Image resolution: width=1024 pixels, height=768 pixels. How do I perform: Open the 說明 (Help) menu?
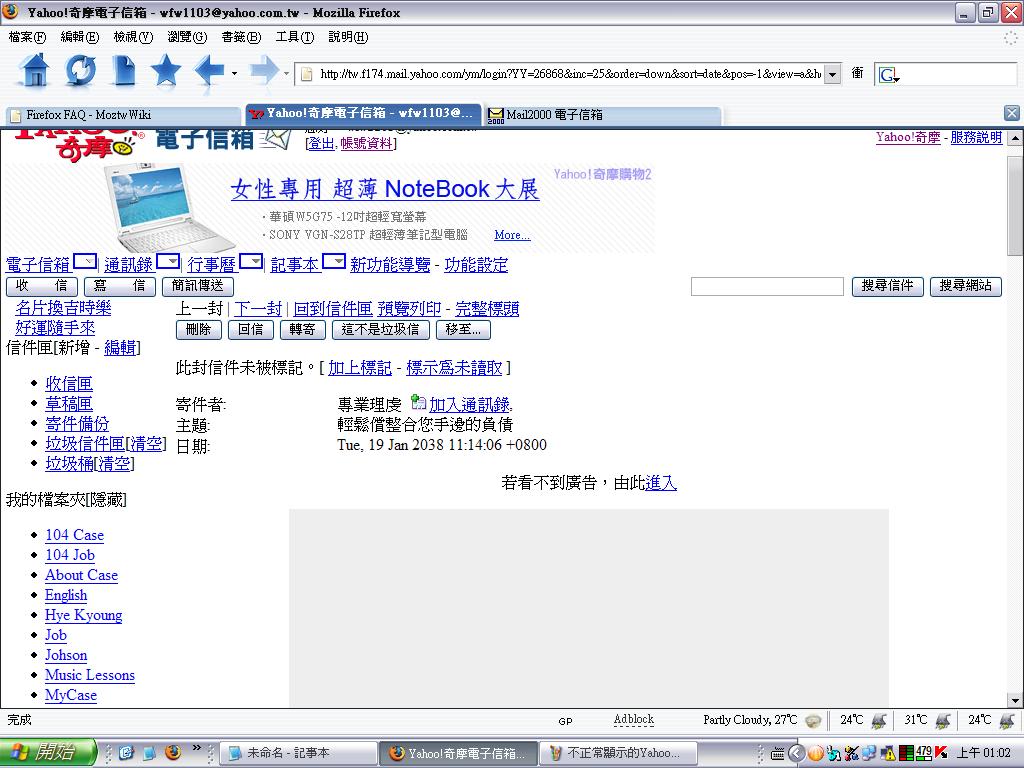348,37
